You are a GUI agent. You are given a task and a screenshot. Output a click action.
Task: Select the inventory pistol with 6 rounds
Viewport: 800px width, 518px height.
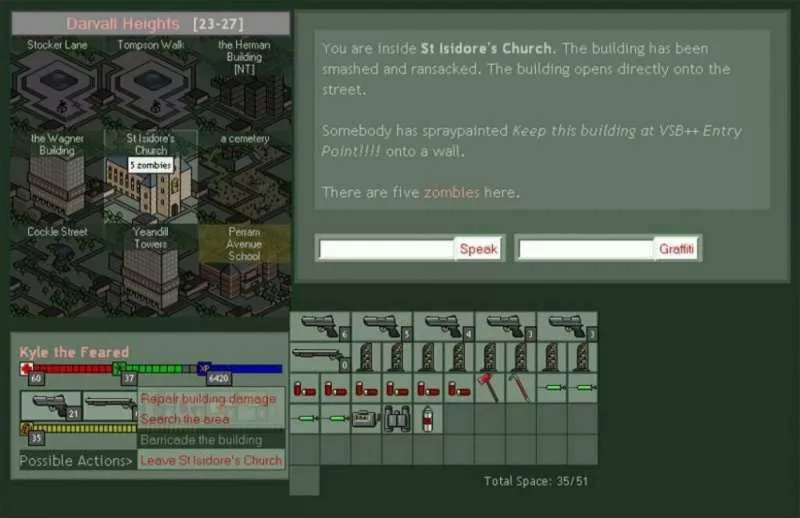click(320, 327)
